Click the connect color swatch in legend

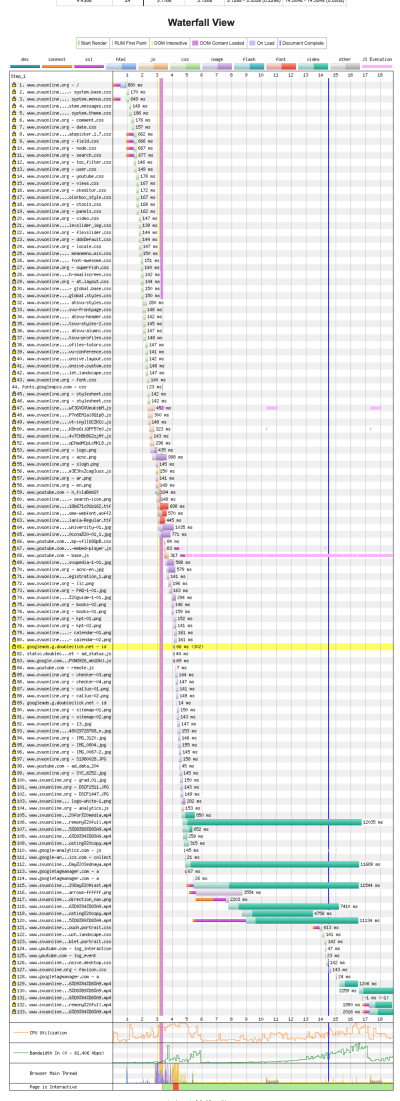56,66
